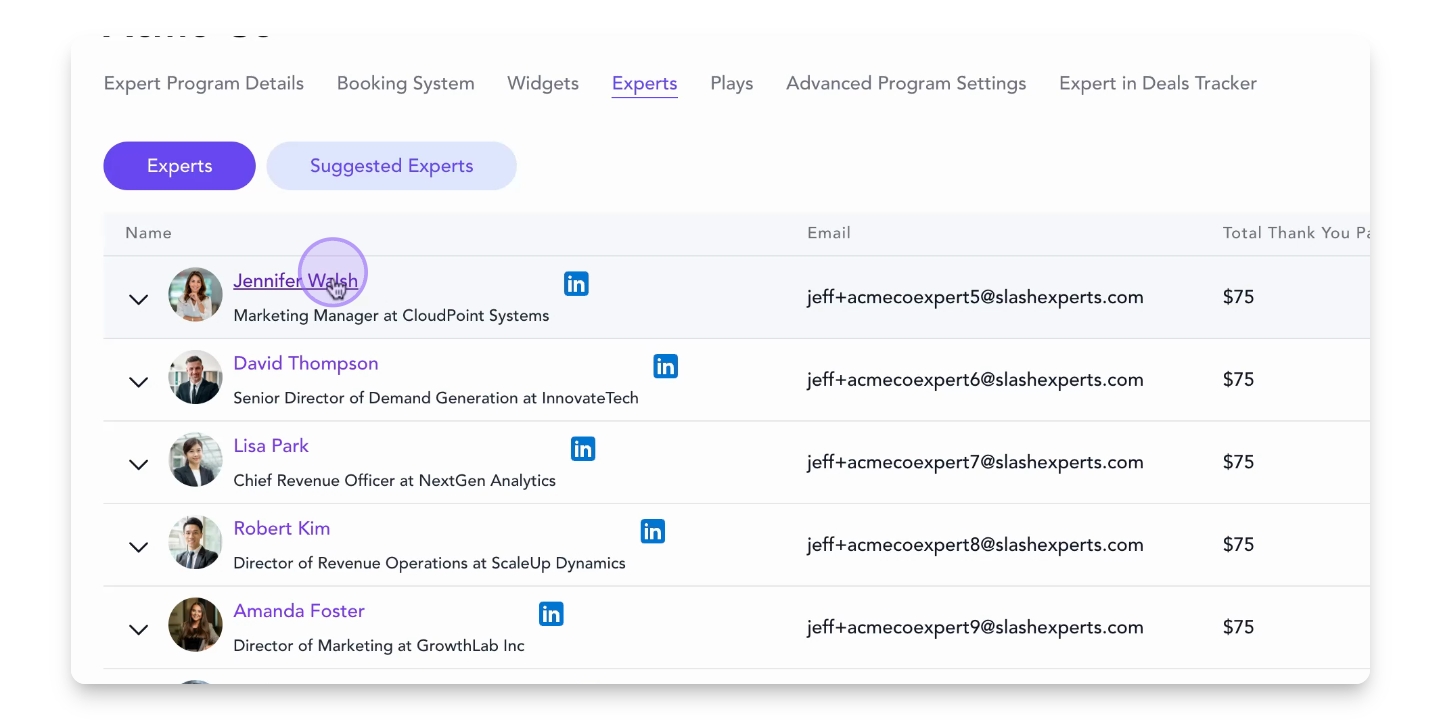
Task: Open the Widgets tab
Action: coord(543,84)
